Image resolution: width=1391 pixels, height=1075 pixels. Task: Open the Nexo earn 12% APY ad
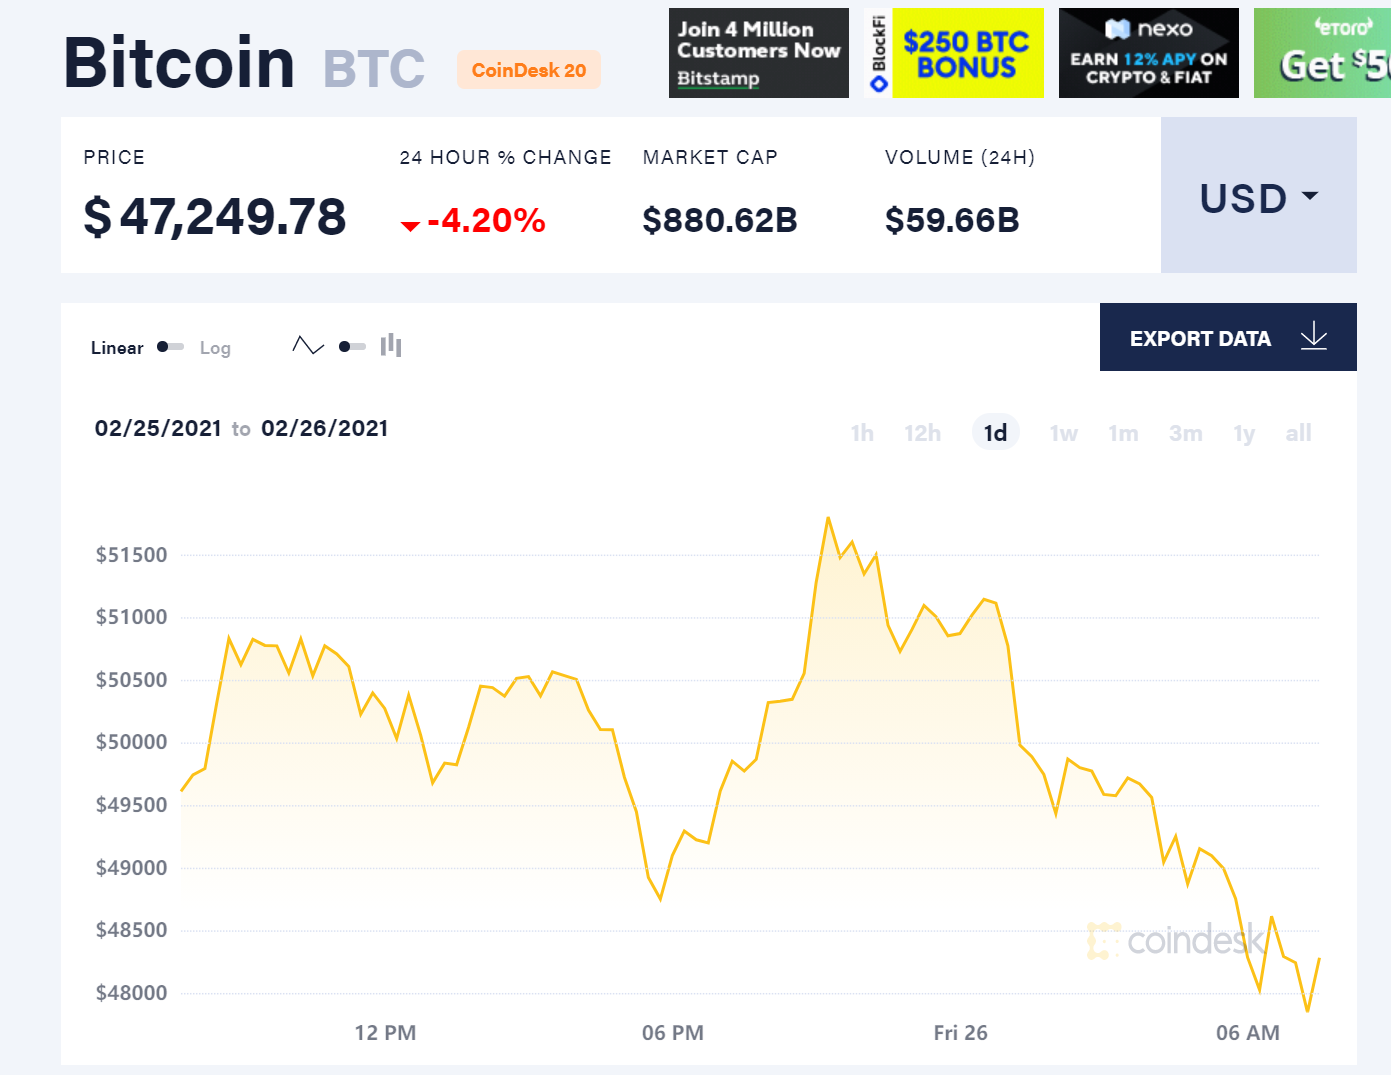click(1148, 54)
